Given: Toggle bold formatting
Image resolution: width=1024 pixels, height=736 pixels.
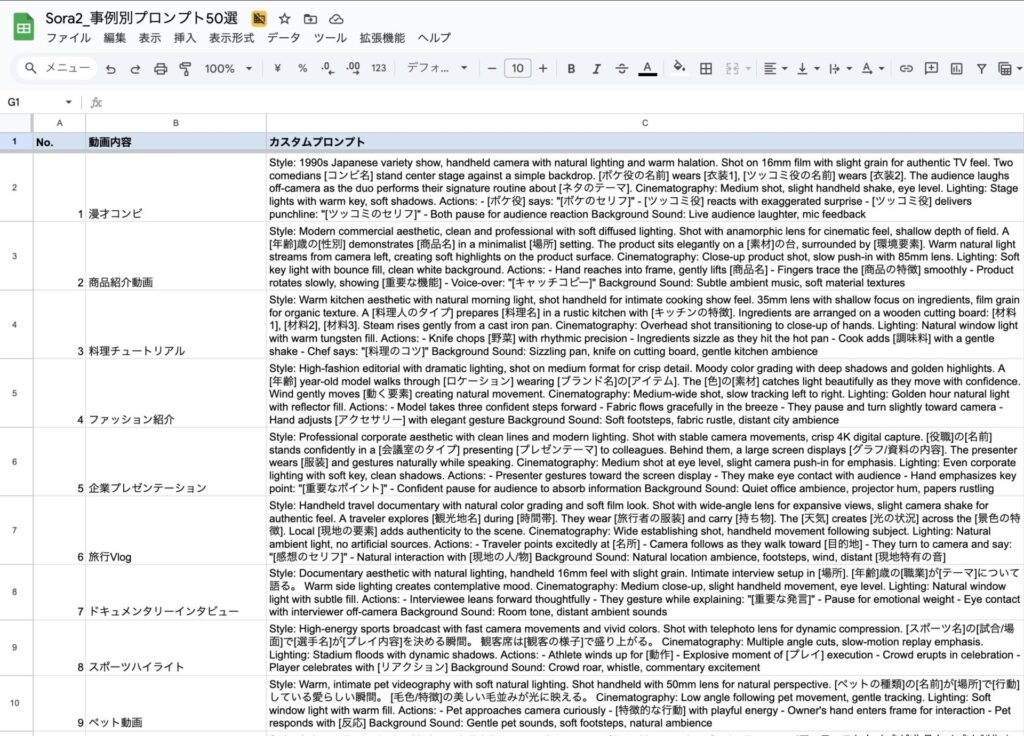Looking at the screenshot, I should (x=571, y=69).
